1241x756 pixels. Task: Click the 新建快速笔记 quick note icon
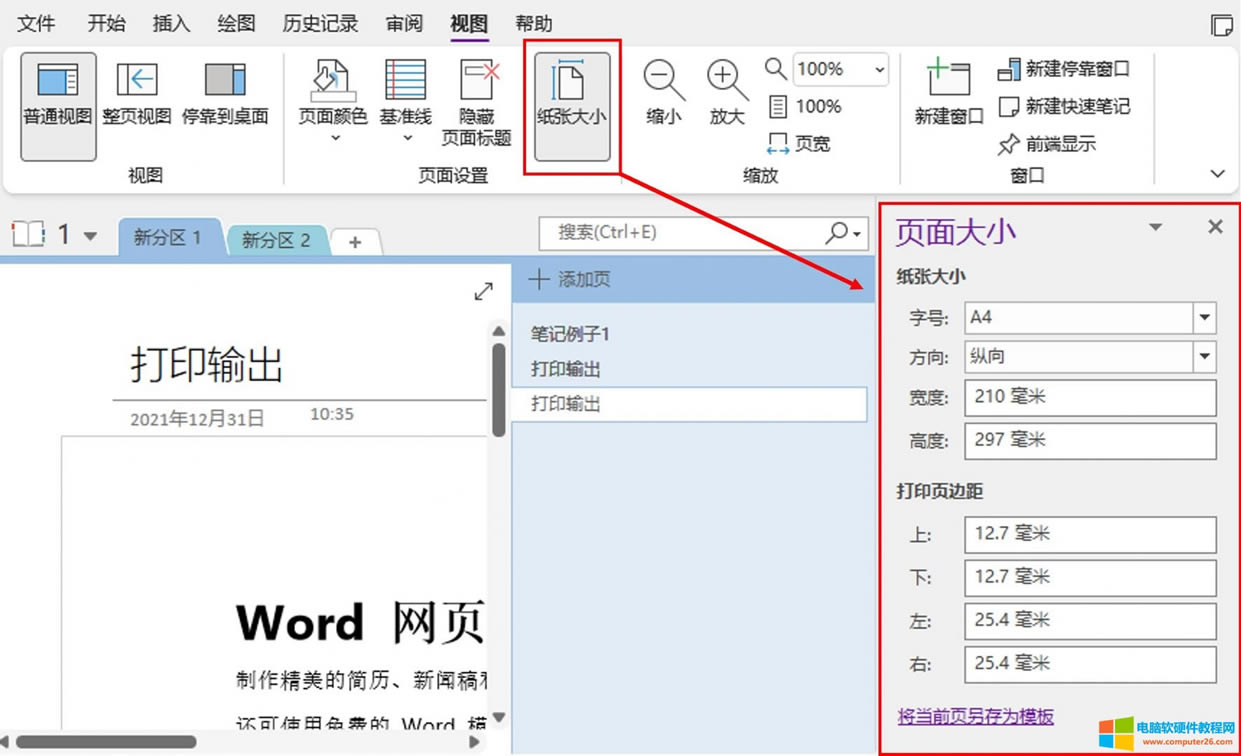click(x=1065, y=107)
